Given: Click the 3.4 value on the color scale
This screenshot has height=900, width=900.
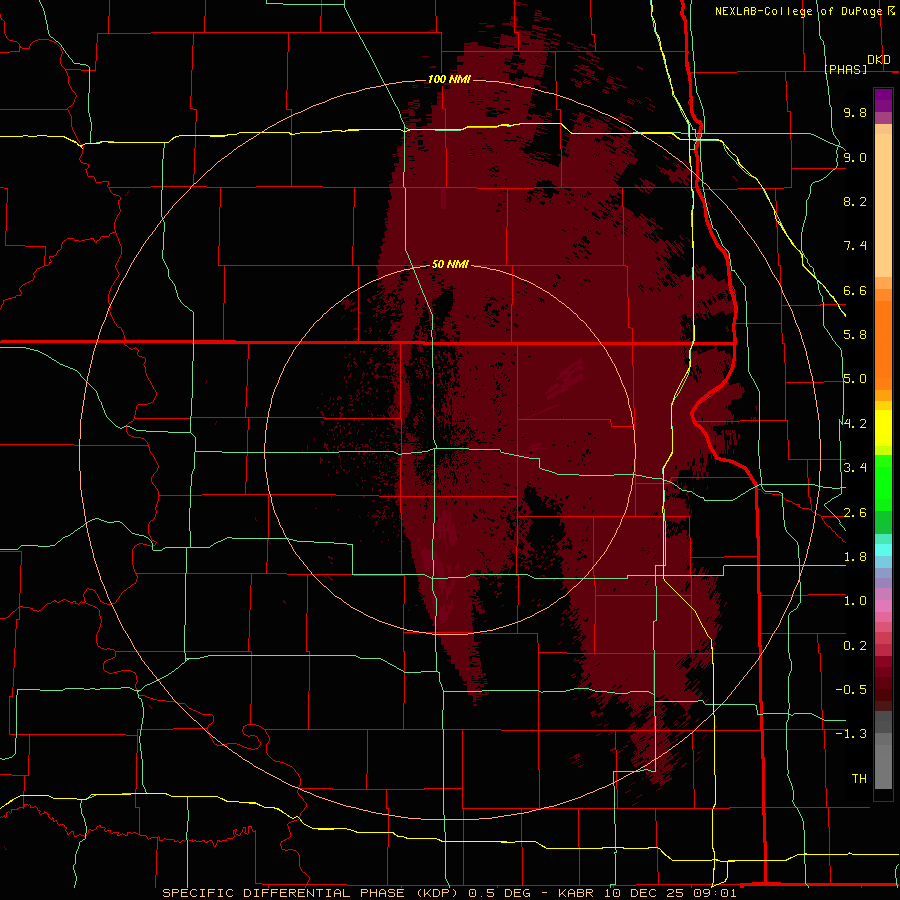Looking at the screenshot, I should [x=855, y=468].
